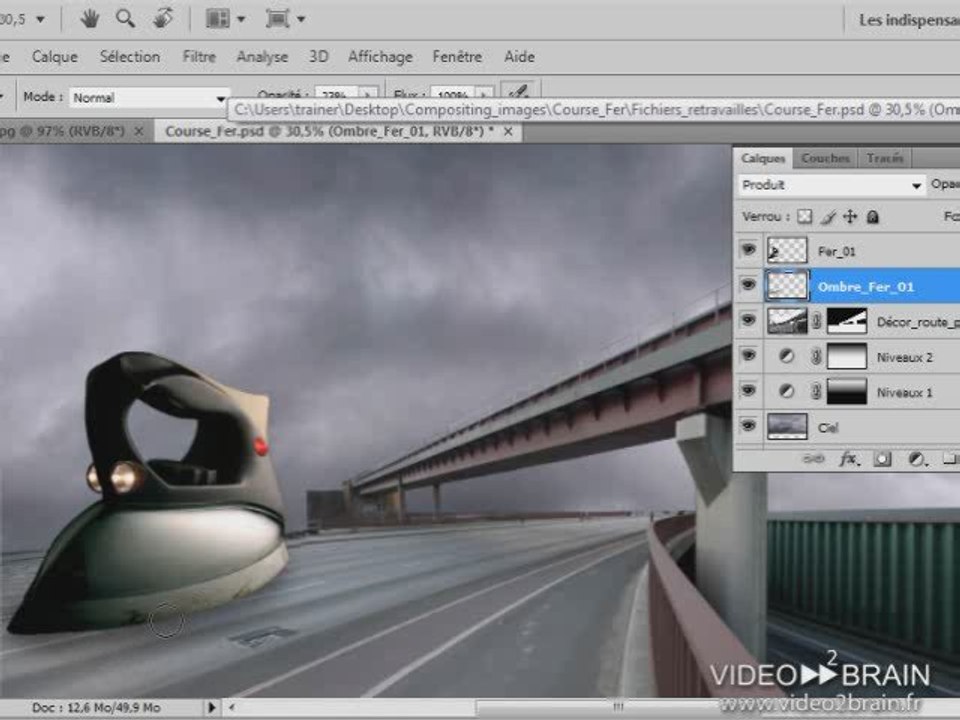This screenshot has height=720, width=960.
Task: Switch to the Couches tab
Action: click(825, 159)
